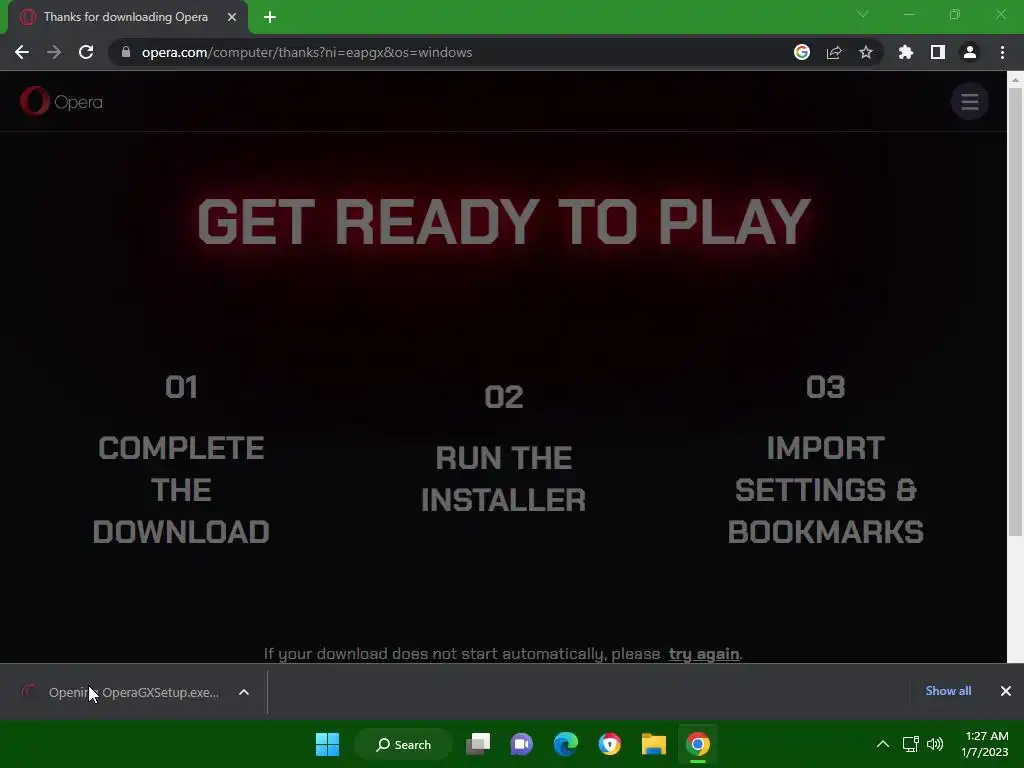Go back to the previous page
Image resolution: width=1024 pixels, height=768 pixels.
coord(22,52)
